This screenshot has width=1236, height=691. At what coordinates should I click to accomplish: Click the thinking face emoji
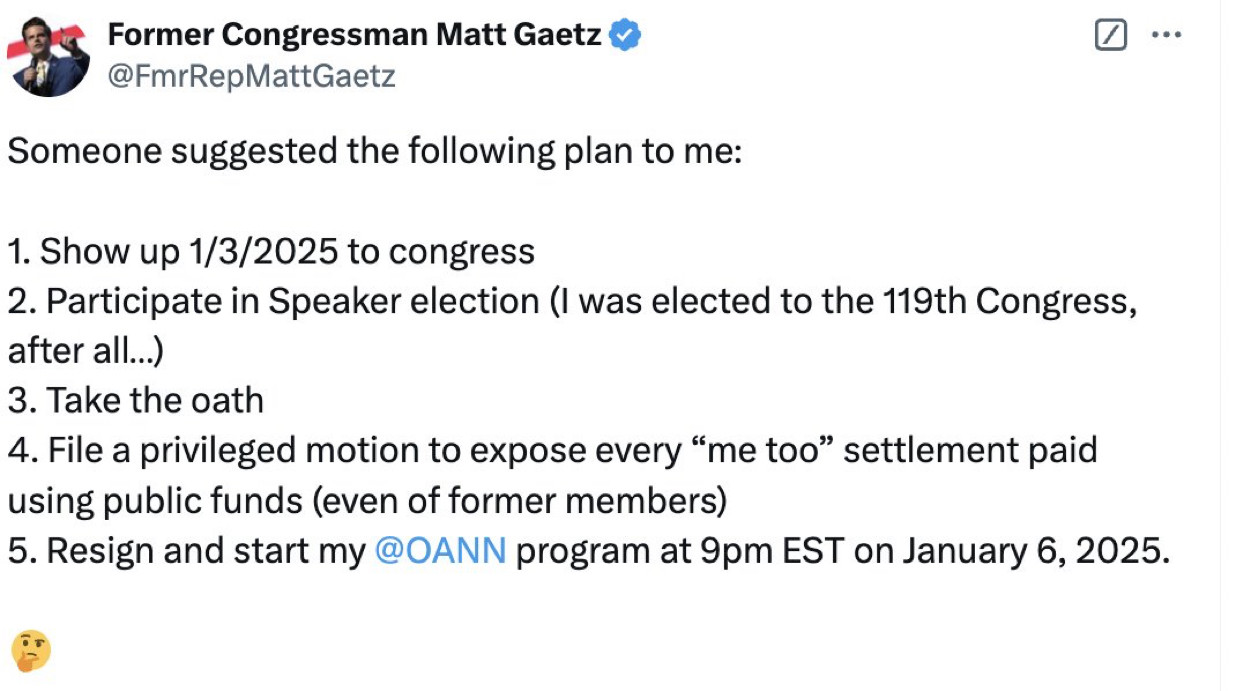30,650
